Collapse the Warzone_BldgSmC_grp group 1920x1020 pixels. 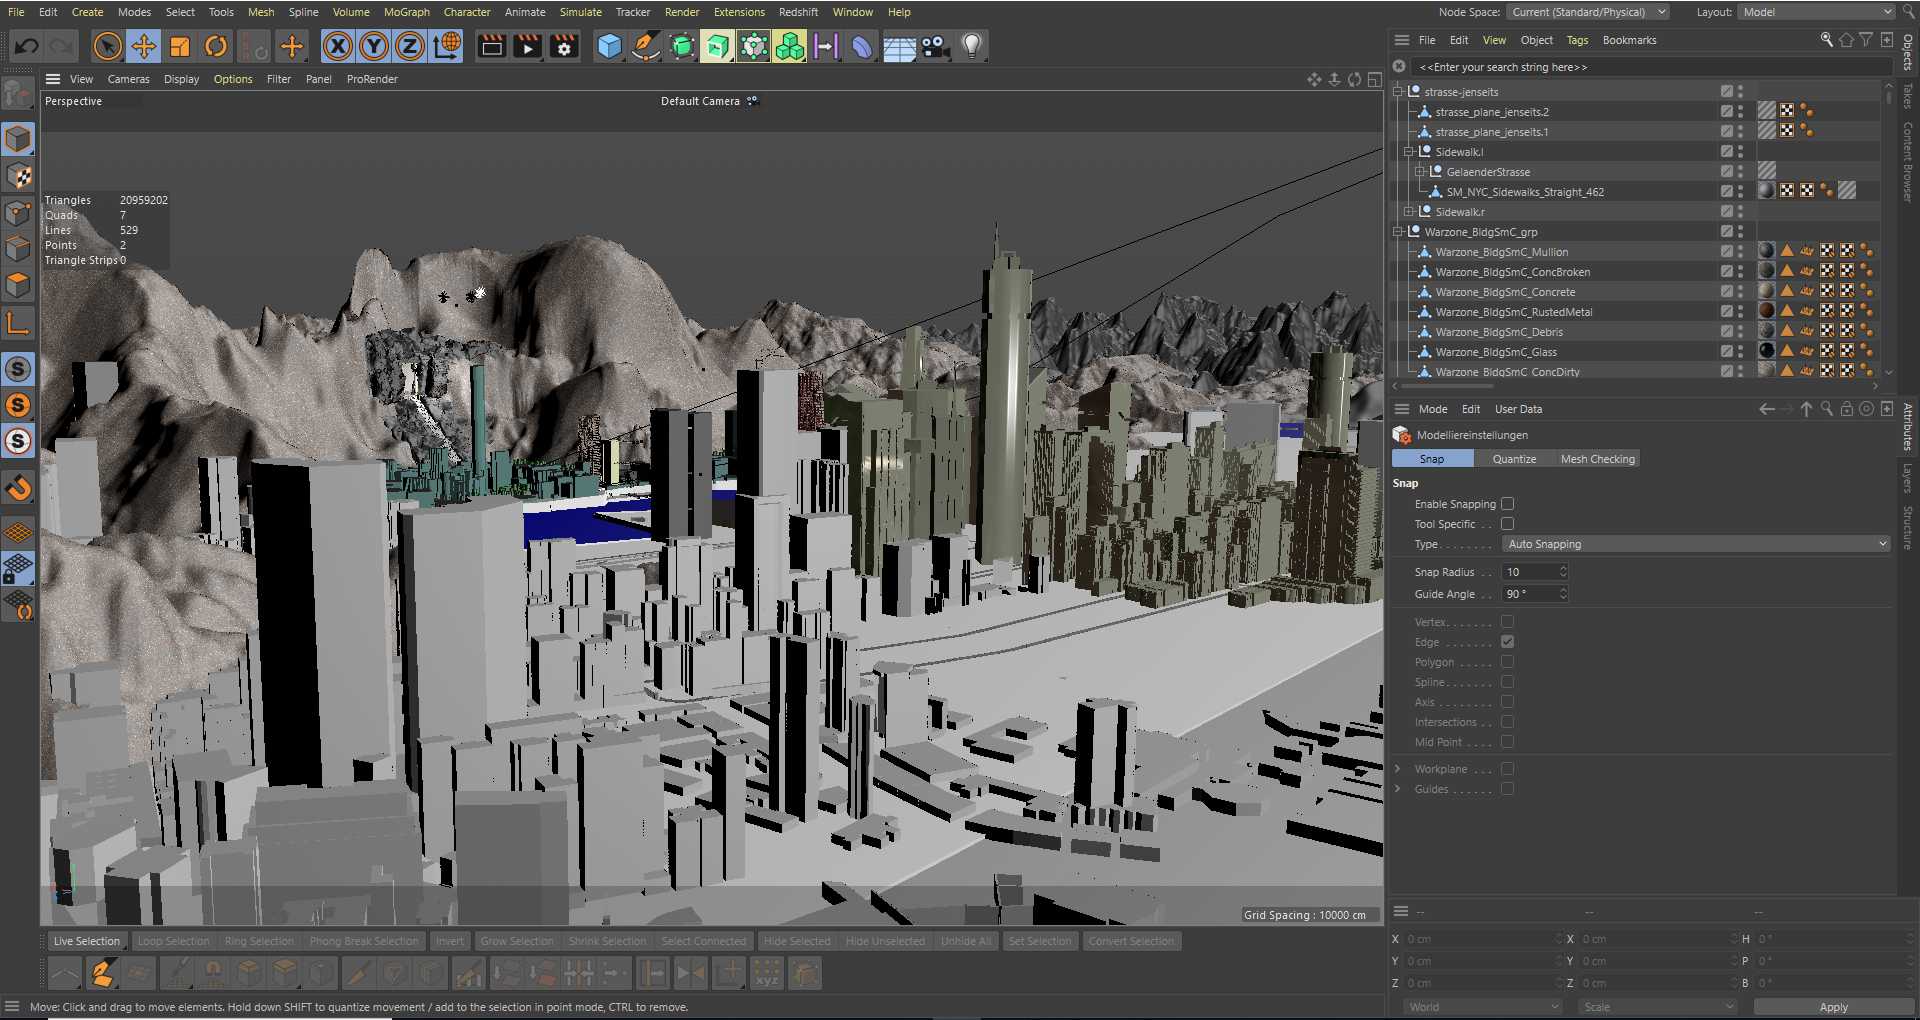tap(1398, 232)
